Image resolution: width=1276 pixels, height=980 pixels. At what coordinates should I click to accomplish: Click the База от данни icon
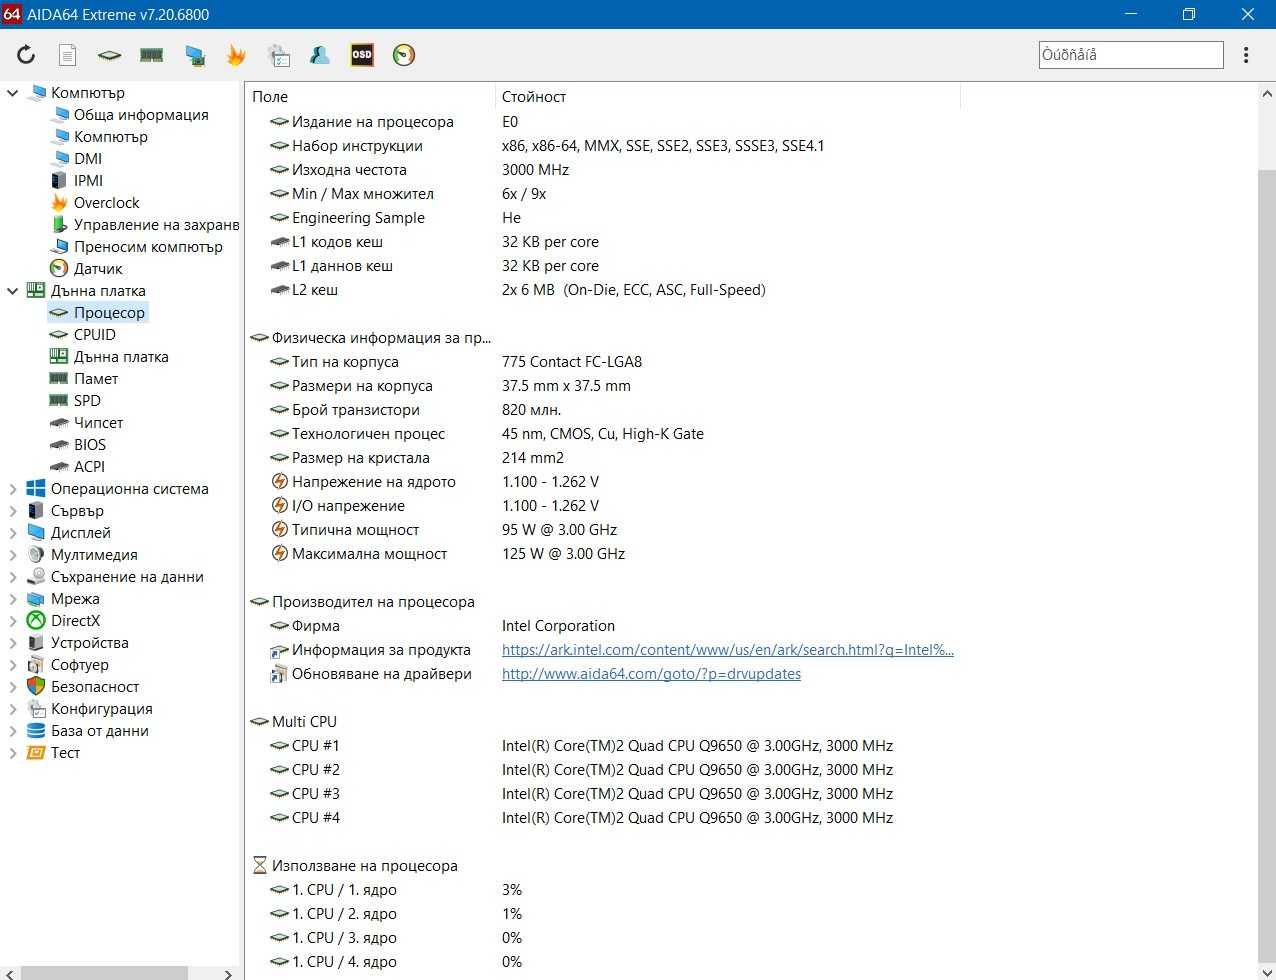click(x=36, y=731)
